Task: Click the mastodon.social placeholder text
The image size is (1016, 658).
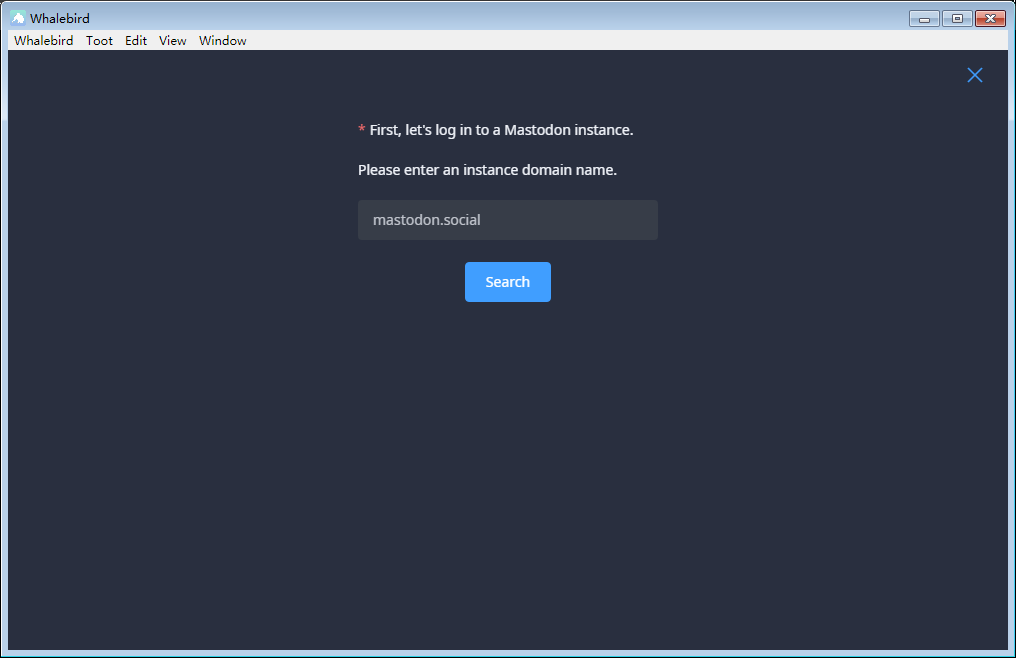Action: [x=427, y=220]
